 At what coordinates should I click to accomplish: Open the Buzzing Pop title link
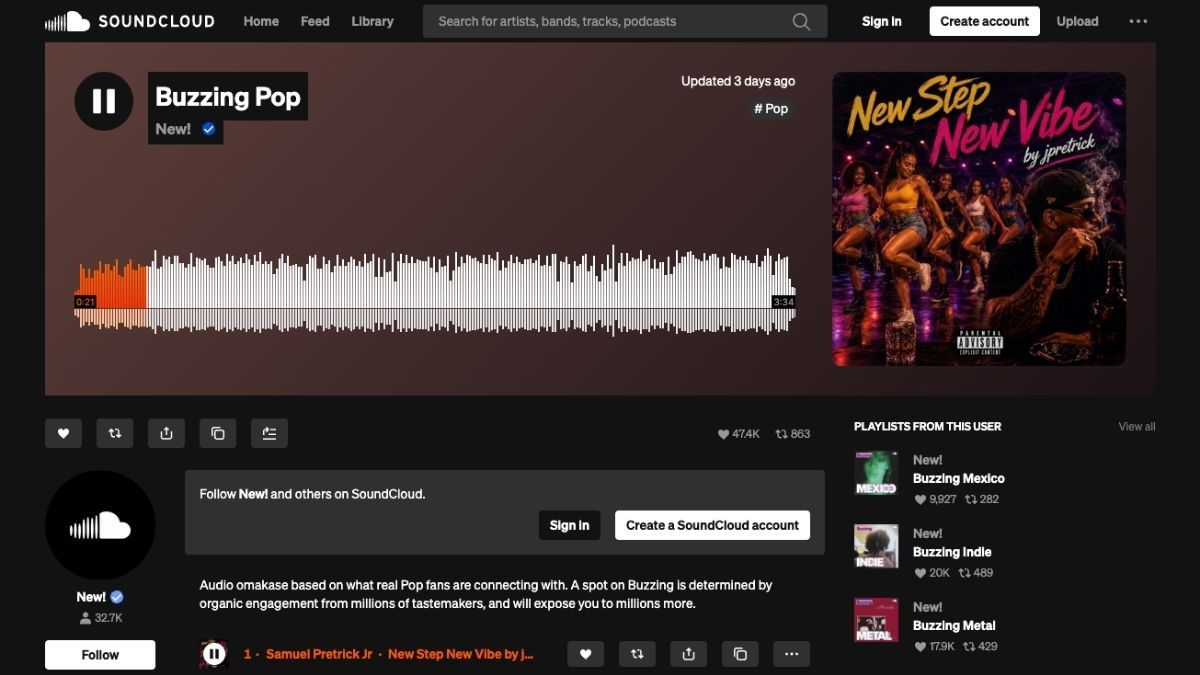point(228,97)
